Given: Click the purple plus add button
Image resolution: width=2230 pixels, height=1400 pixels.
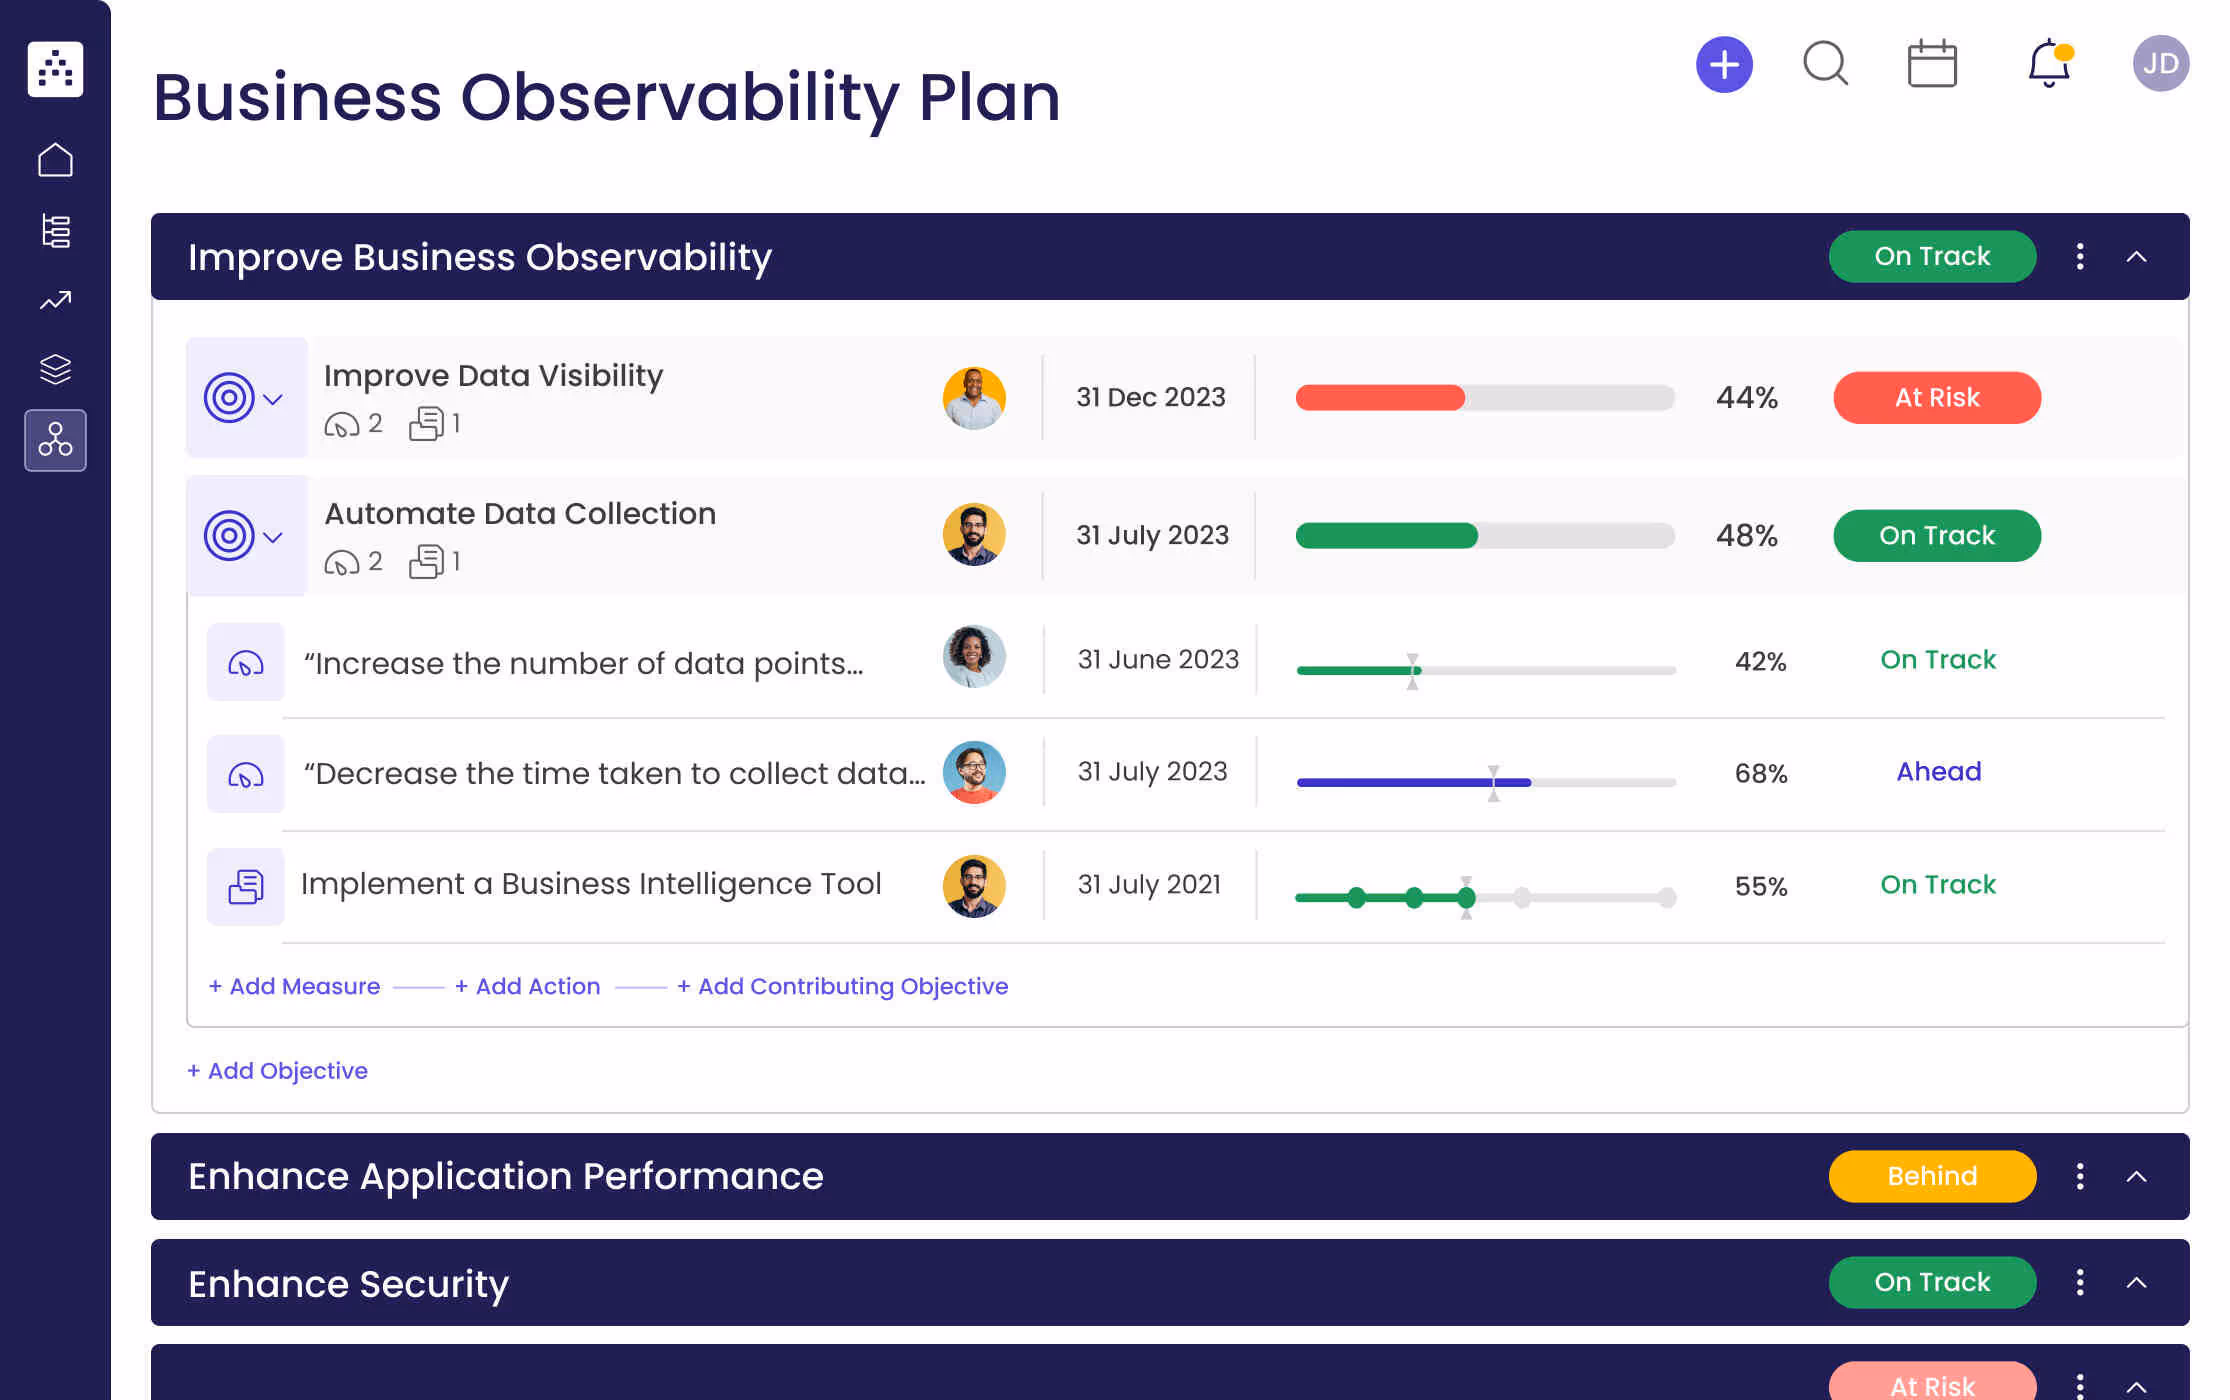Looking at the screenshot, I should click(1724, 65).
